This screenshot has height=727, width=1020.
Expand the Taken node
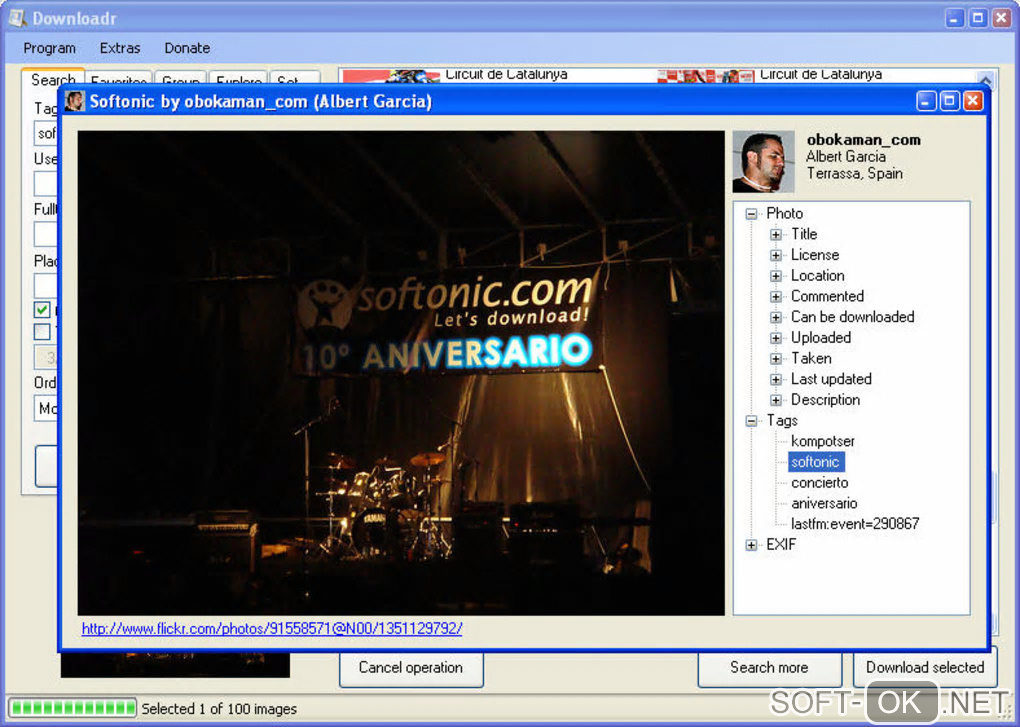(x=775, y=358)
